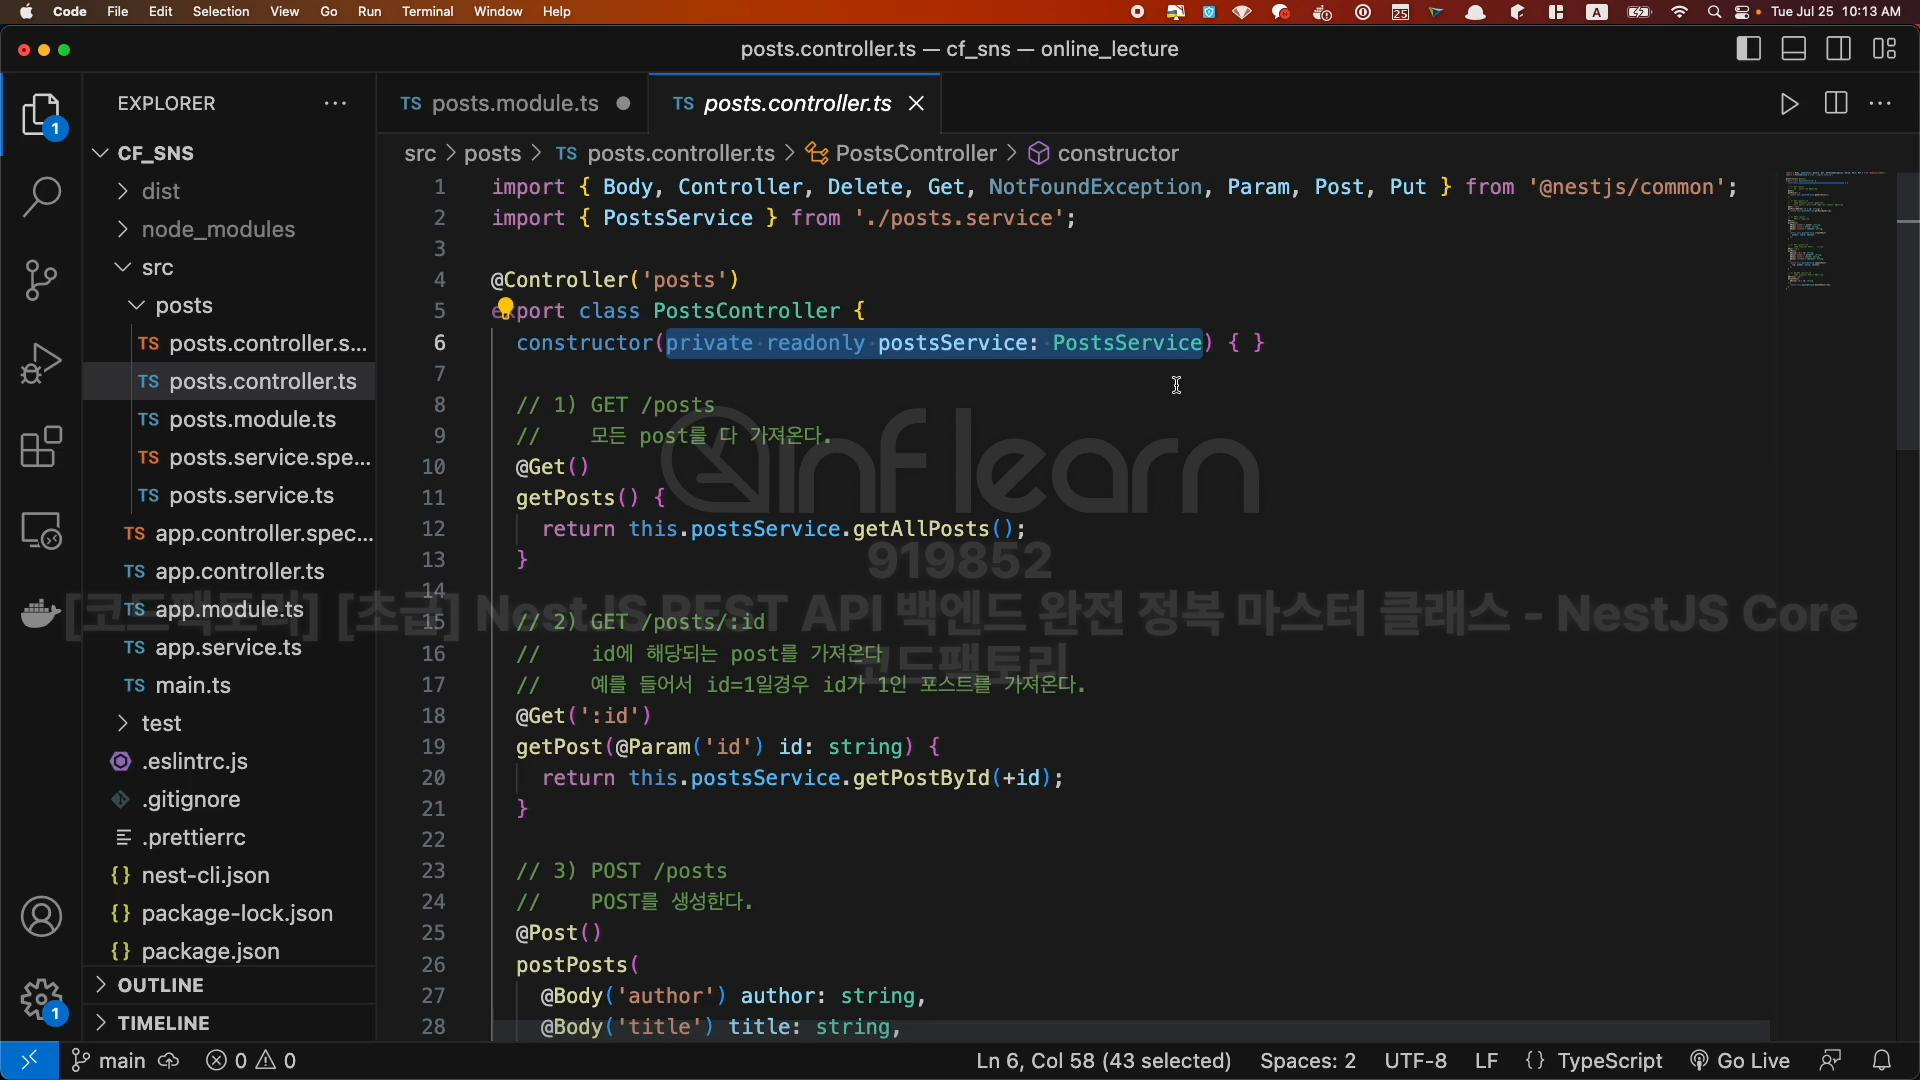Open Run and Debug view
The width and height of the screenshot is (1920, 1080).
[41, 363]
